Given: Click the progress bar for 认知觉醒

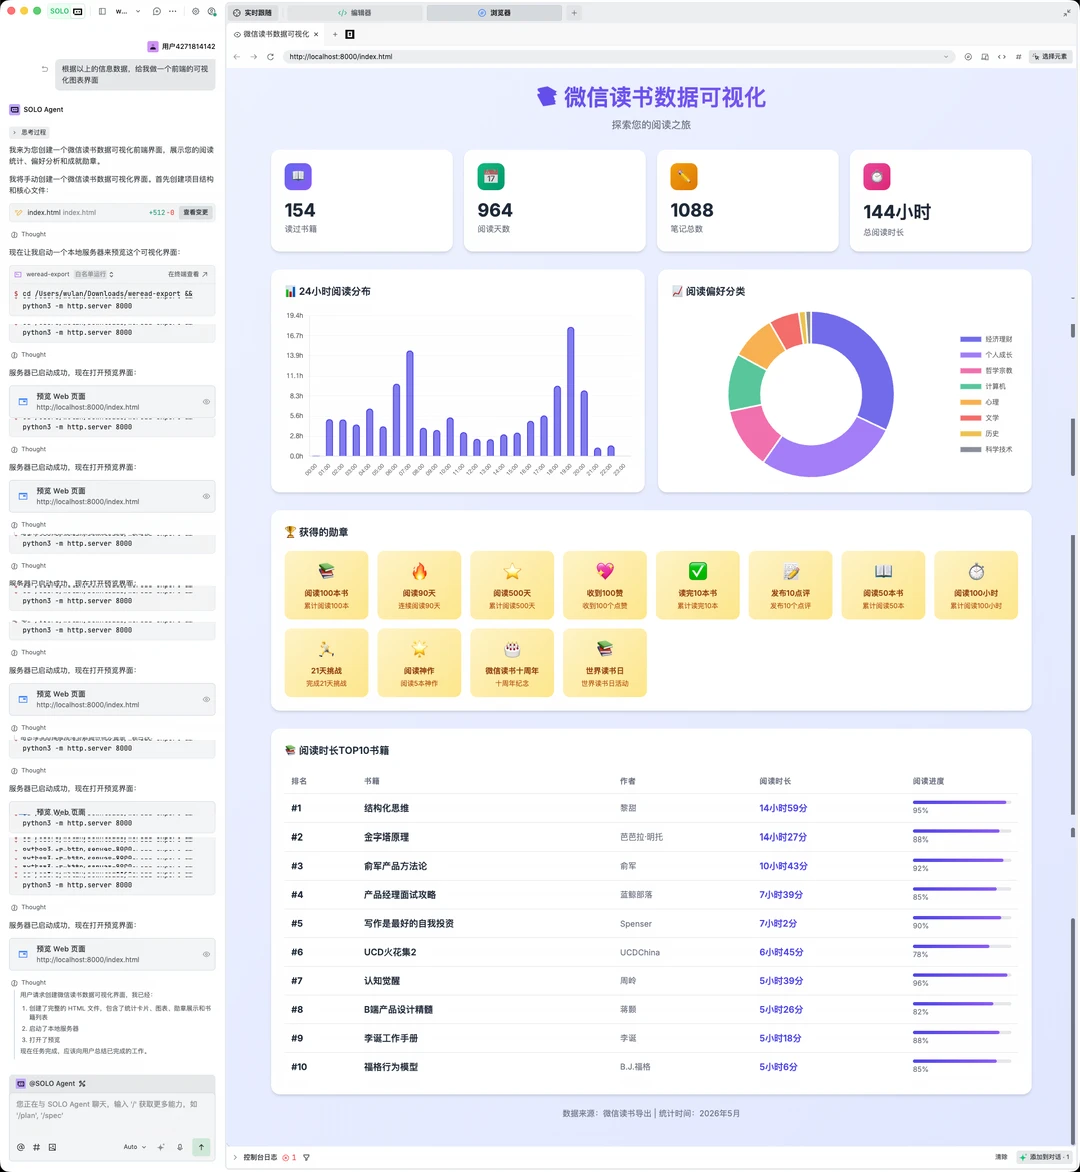Looking at the screenshot, I should click(962, 975).
